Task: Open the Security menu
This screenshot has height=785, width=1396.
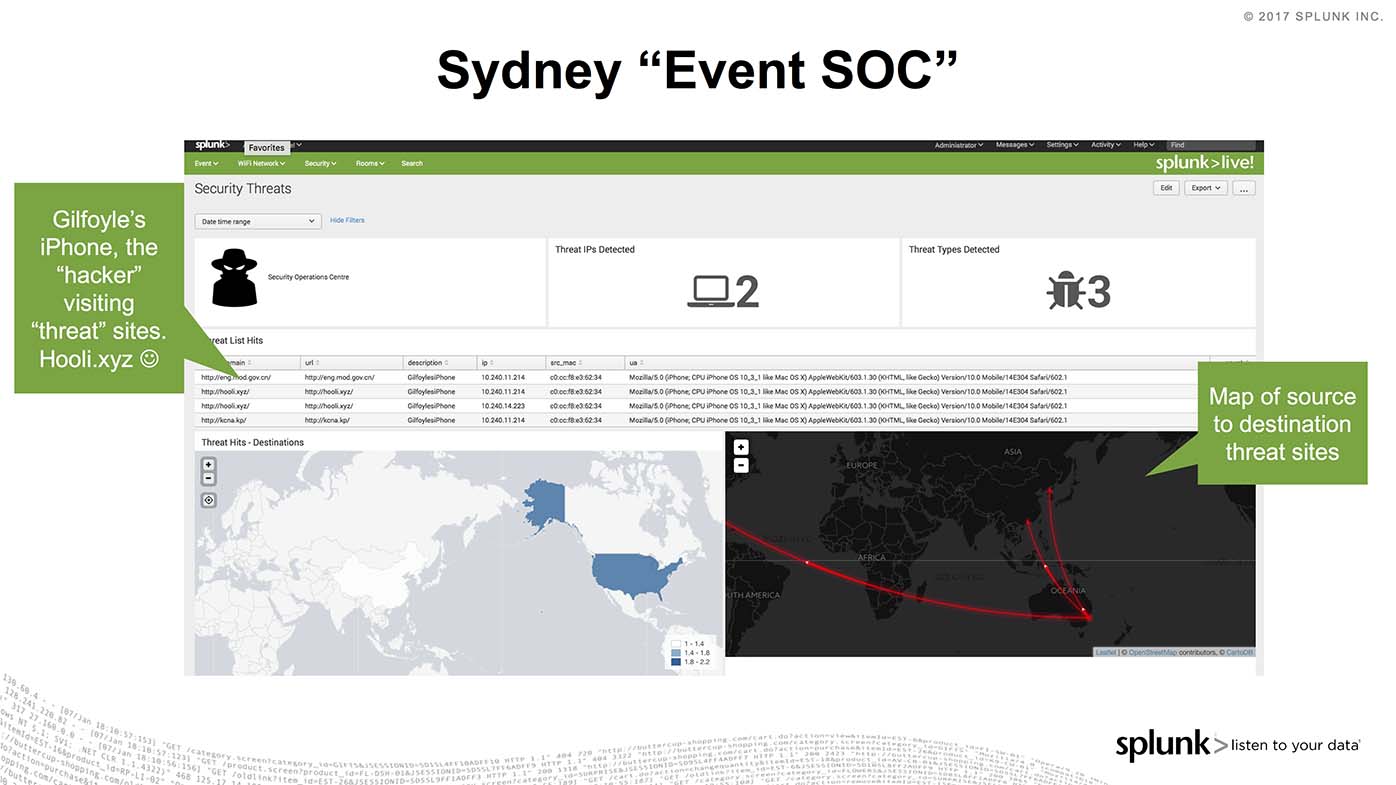Action: click(320, 163)
